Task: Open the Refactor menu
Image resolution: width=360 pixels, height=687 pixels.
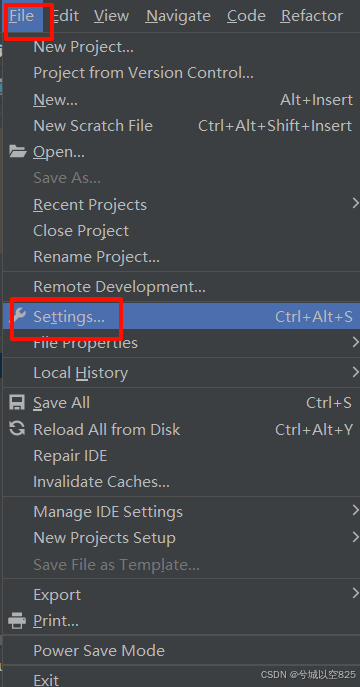Action: [x=312, y=16]
